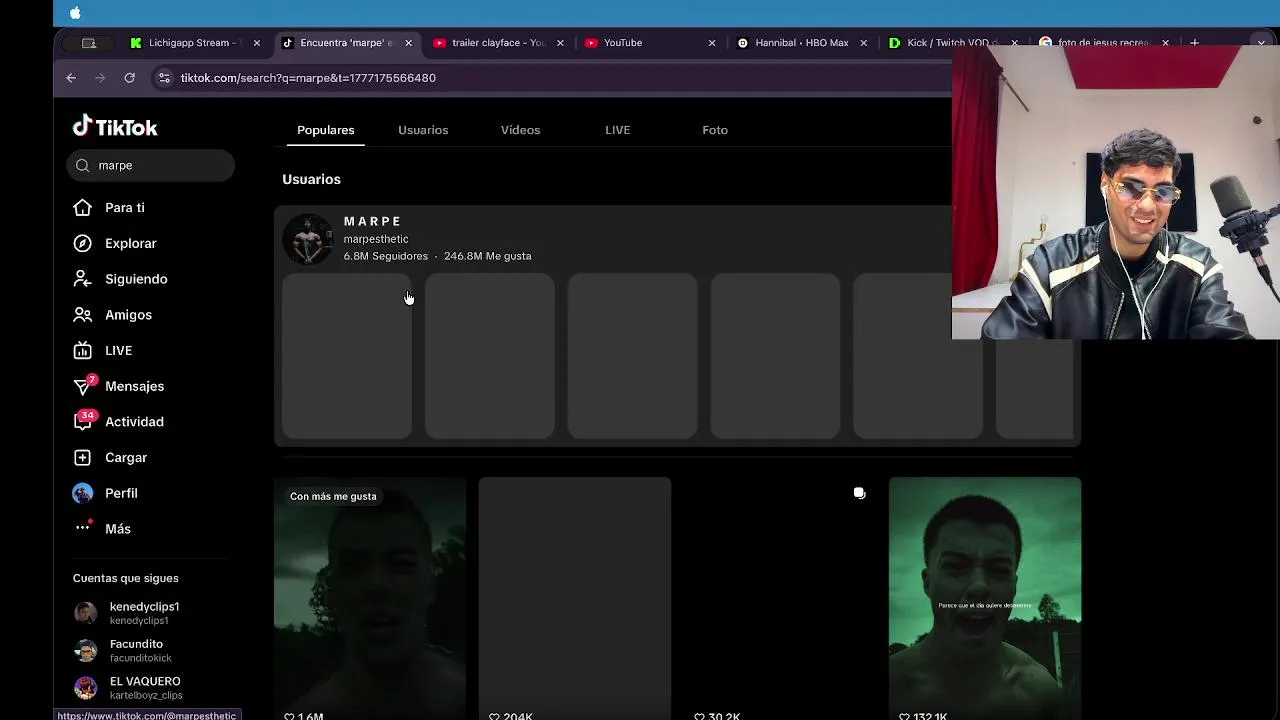This screenshot has width=1280, height=720.
Task: Click the Usuarios section heading
Action: pos(311,179)
